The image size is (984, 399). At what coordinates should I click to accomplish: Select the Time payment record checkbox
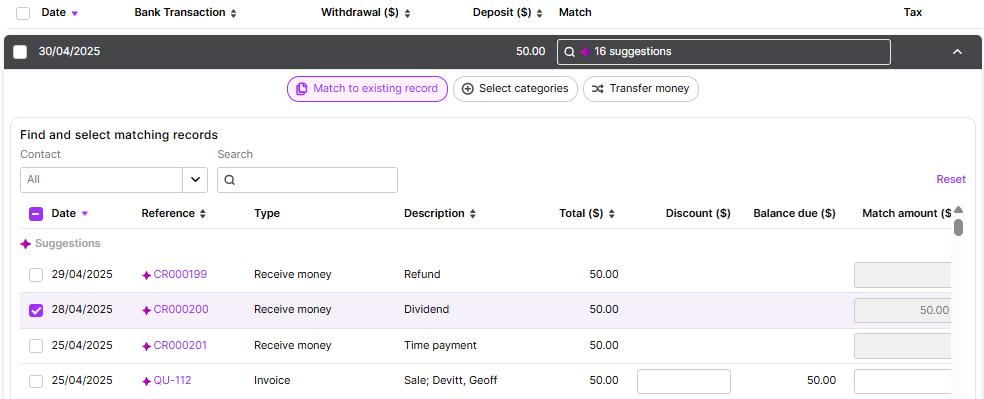tap(36, 346)
